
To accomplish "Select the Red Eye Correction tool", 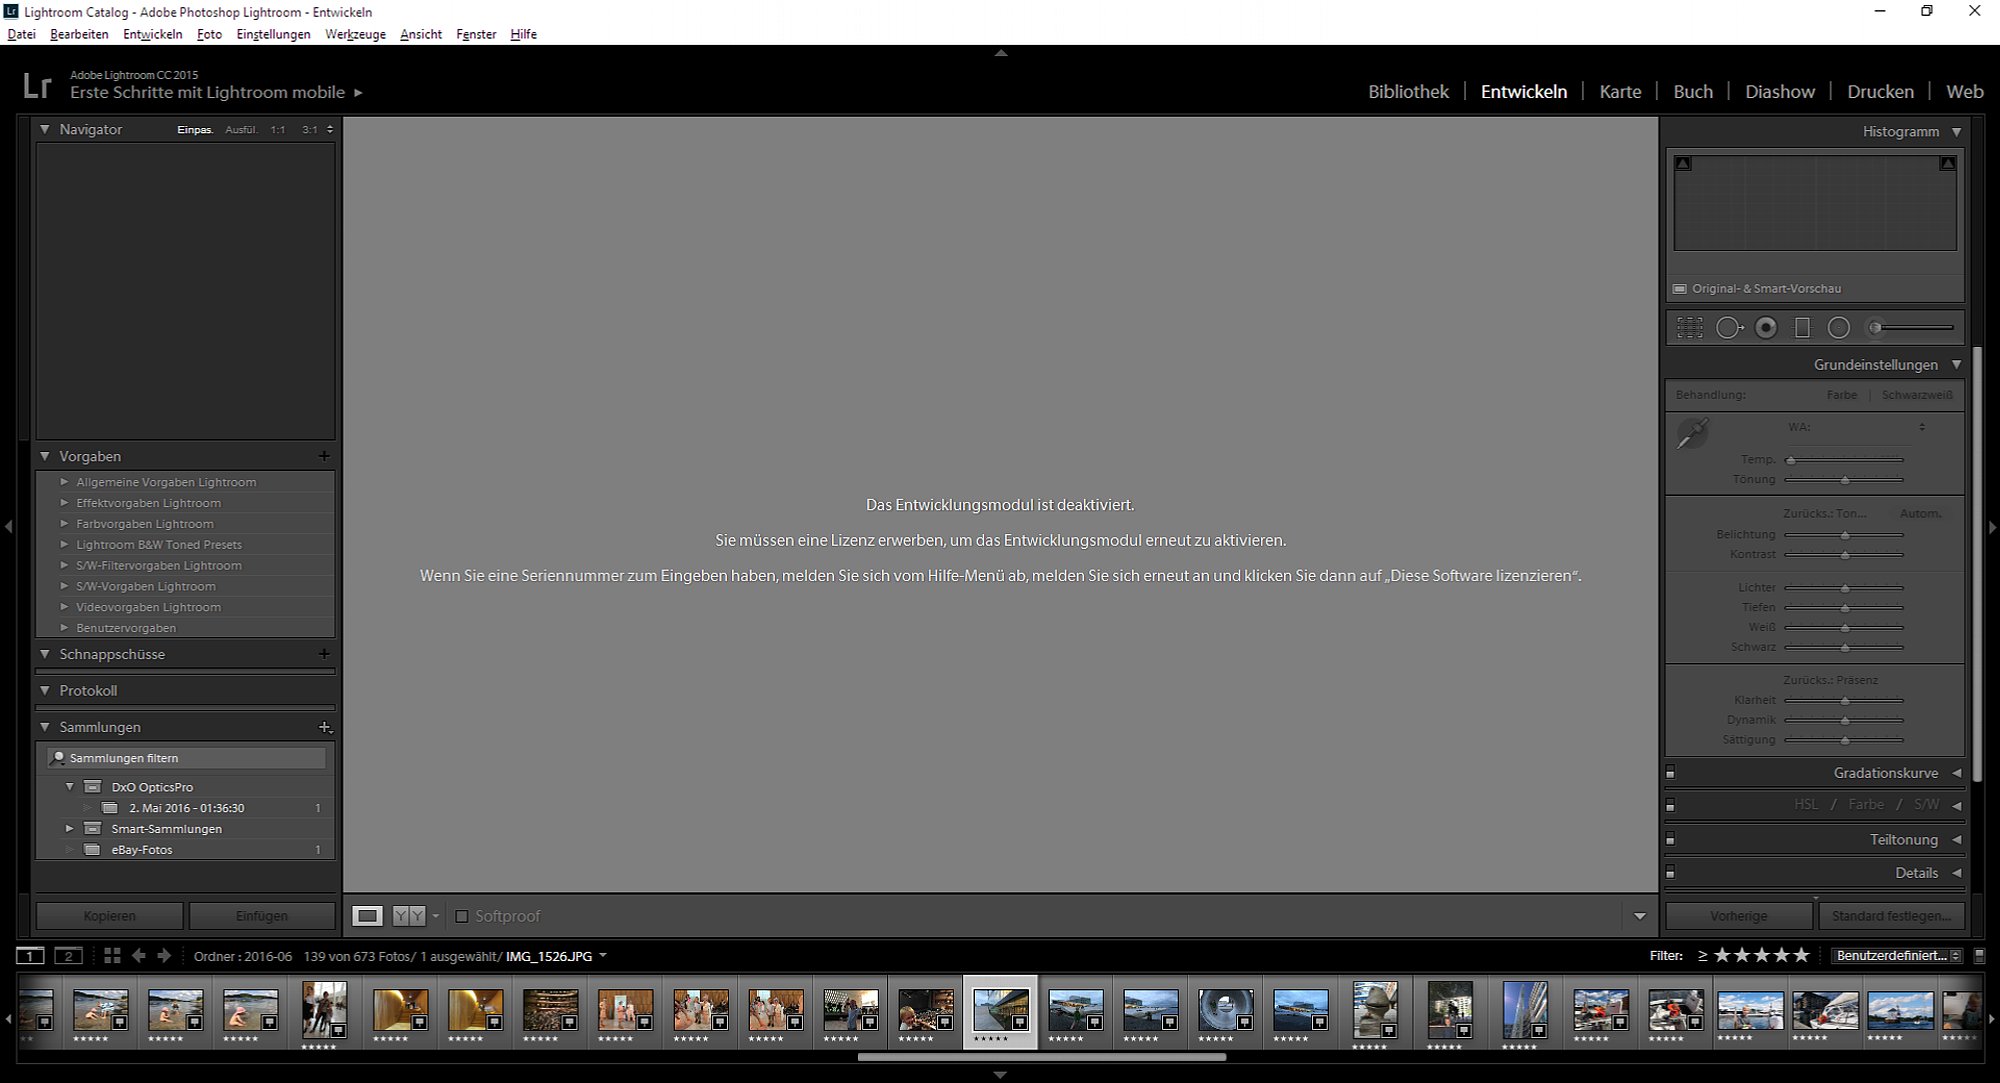I will (x=1766, y=328).
